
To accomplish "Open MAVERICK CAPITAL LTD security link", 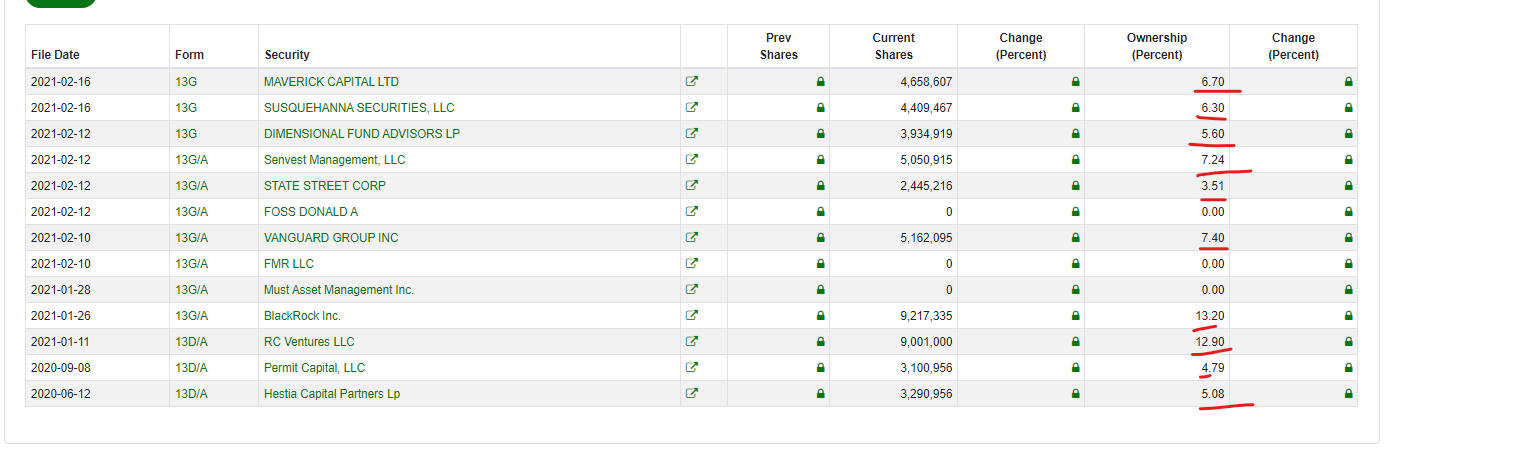I will 331,82.
